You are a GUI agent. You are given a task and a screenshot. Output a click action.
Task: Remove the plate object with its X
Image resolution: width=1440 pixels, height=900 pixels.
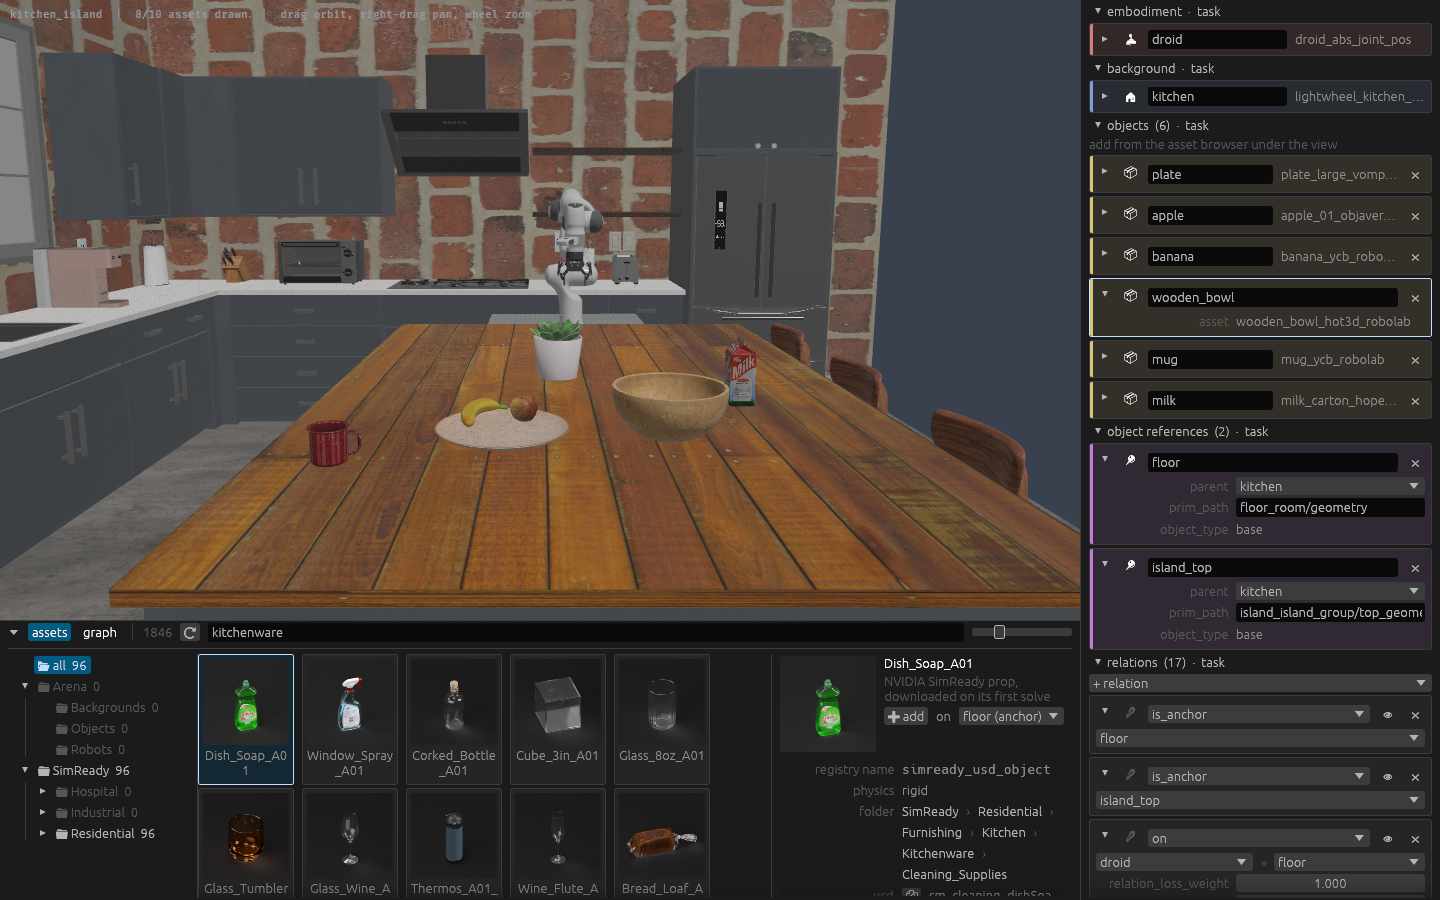tap(1415, 175)
